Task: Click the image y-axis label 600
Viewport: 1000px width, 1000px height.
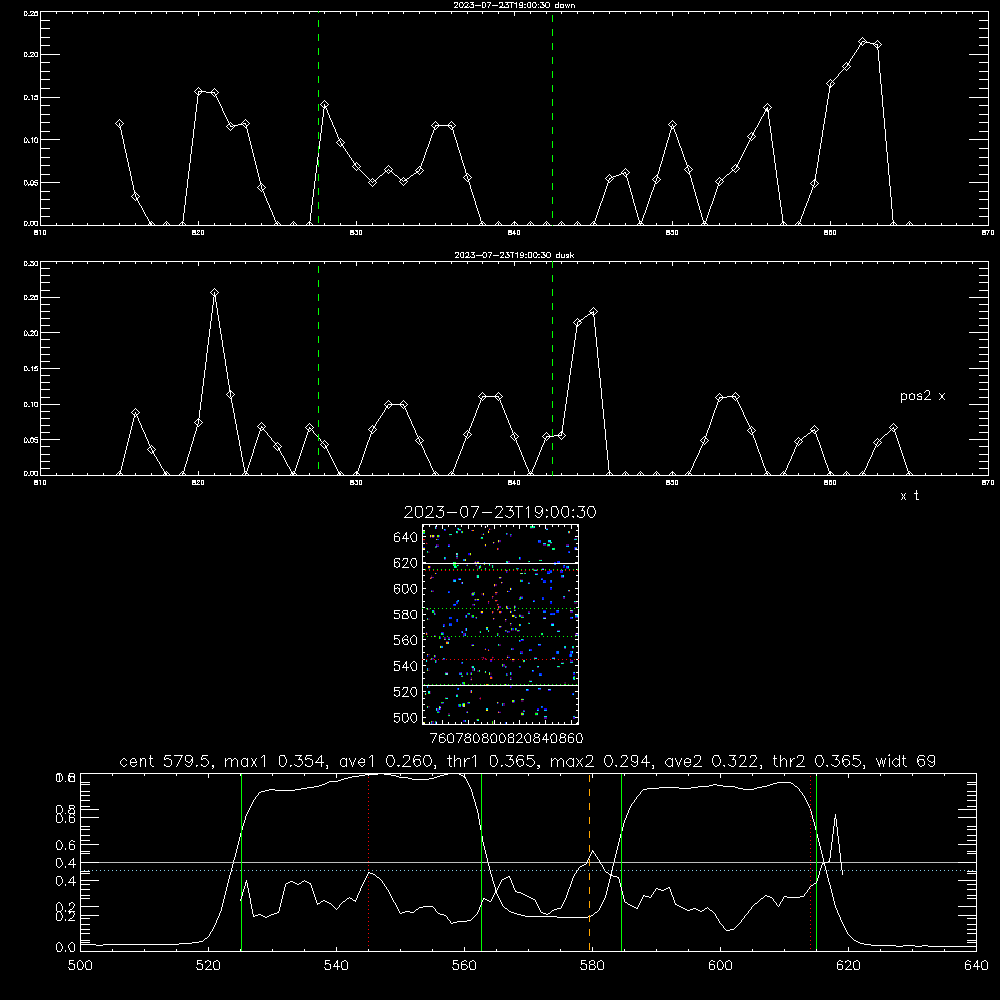Action: (x=405, y=589)
